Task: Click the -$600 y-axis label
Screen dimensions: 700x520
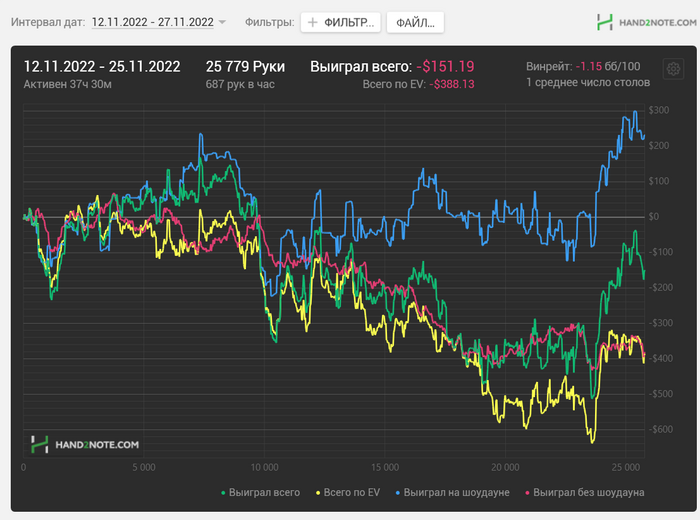Action: coord(661,429)
